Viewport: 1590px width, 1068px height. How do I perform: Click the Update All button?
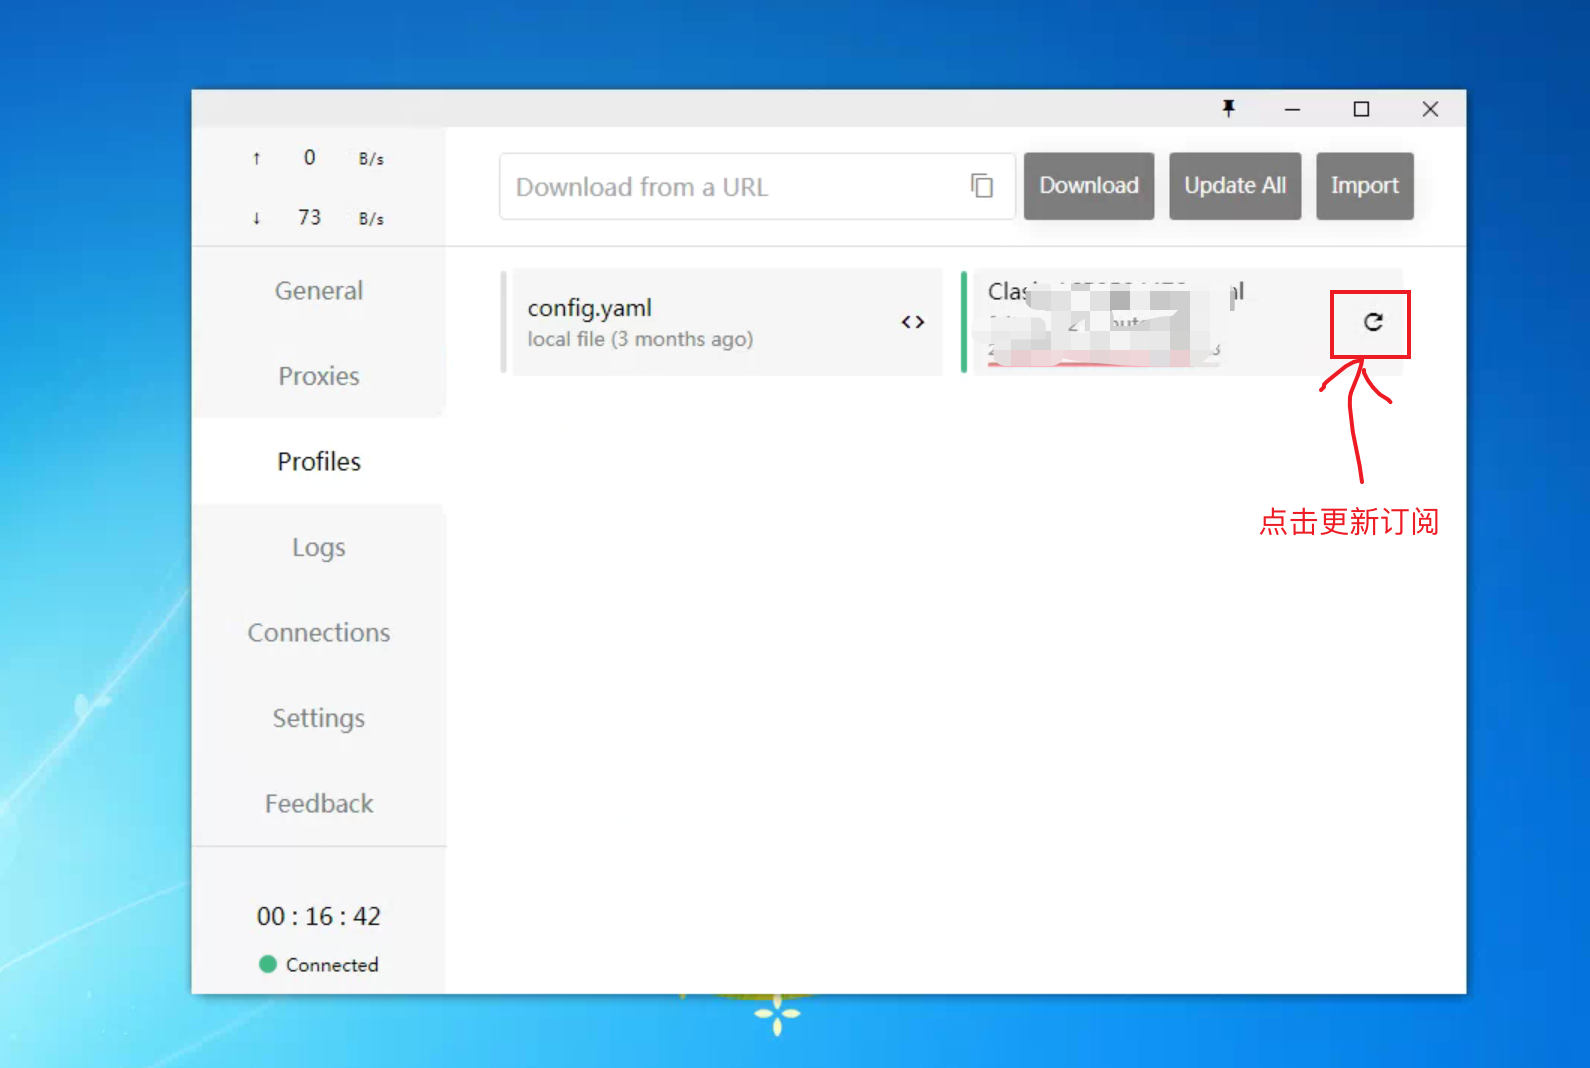tap(1235, 186)
